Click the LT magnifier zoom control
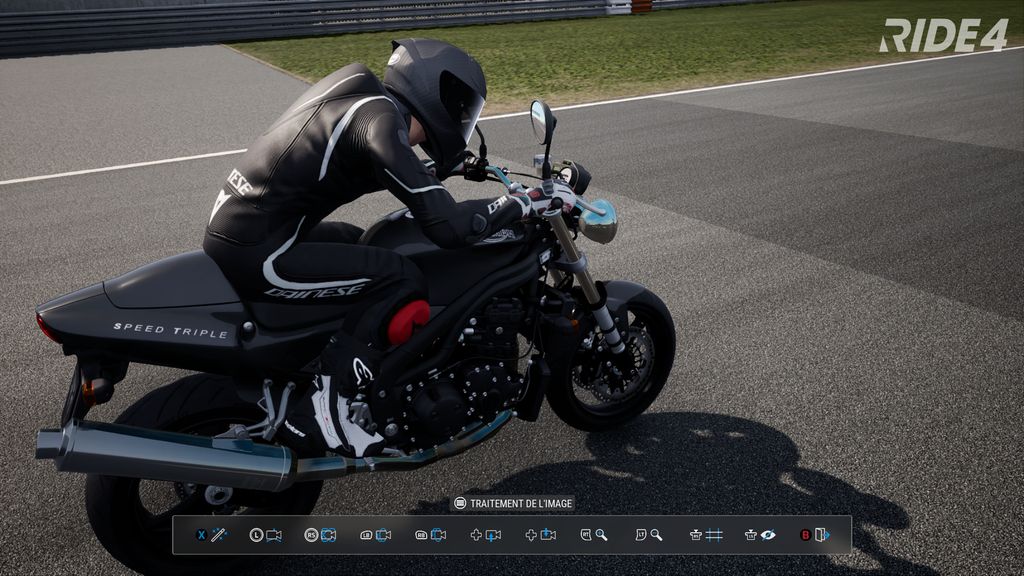Viewport: 1024px width, 576px height. [649, 535]
